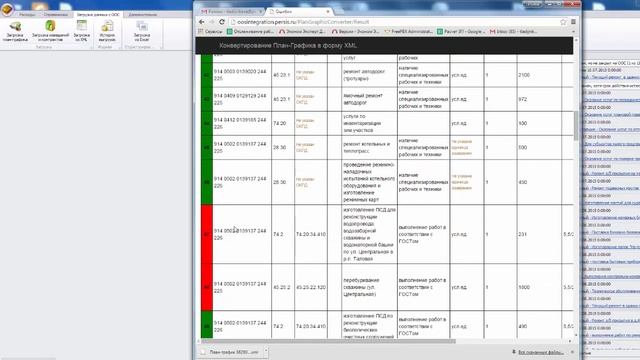640x360 pixels.
Task: Click the '1000' value in the red row
Action: tap(524, 287)
